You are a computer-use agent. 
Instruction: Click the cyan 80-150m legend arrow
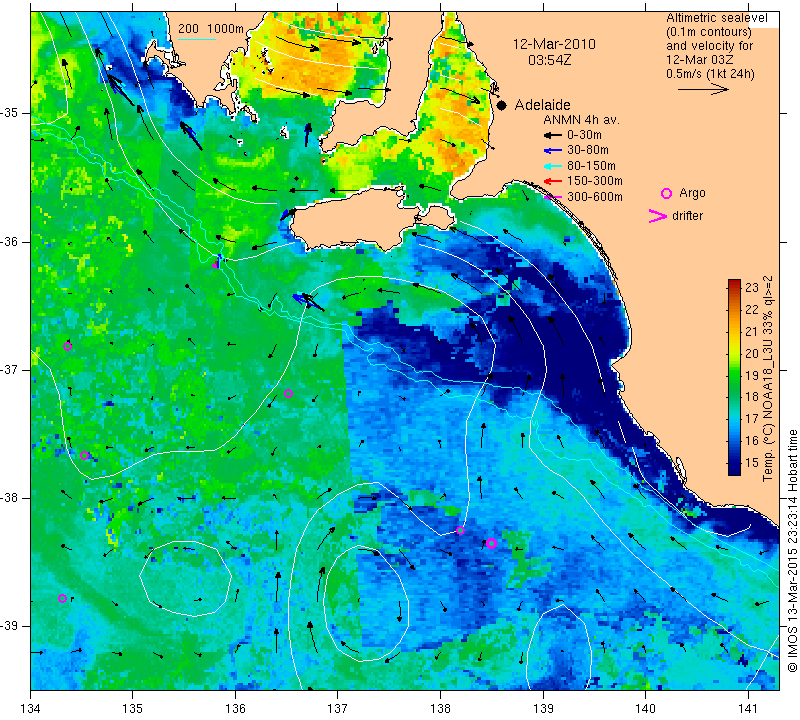point(553,166)
